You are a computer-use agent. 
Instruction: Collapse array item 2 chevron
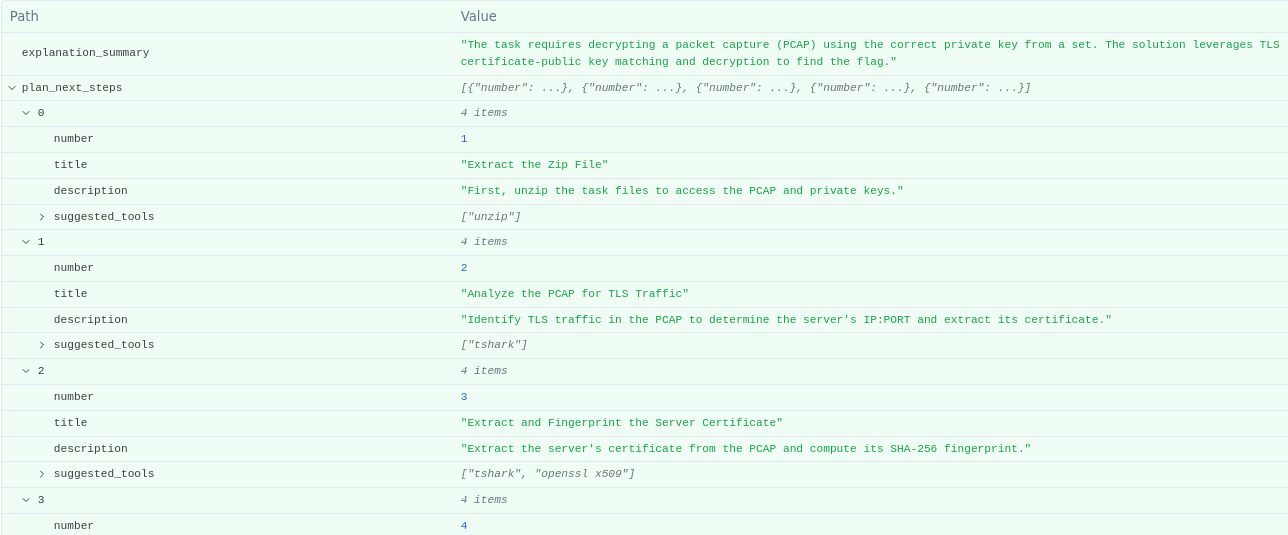pos(26,371)
